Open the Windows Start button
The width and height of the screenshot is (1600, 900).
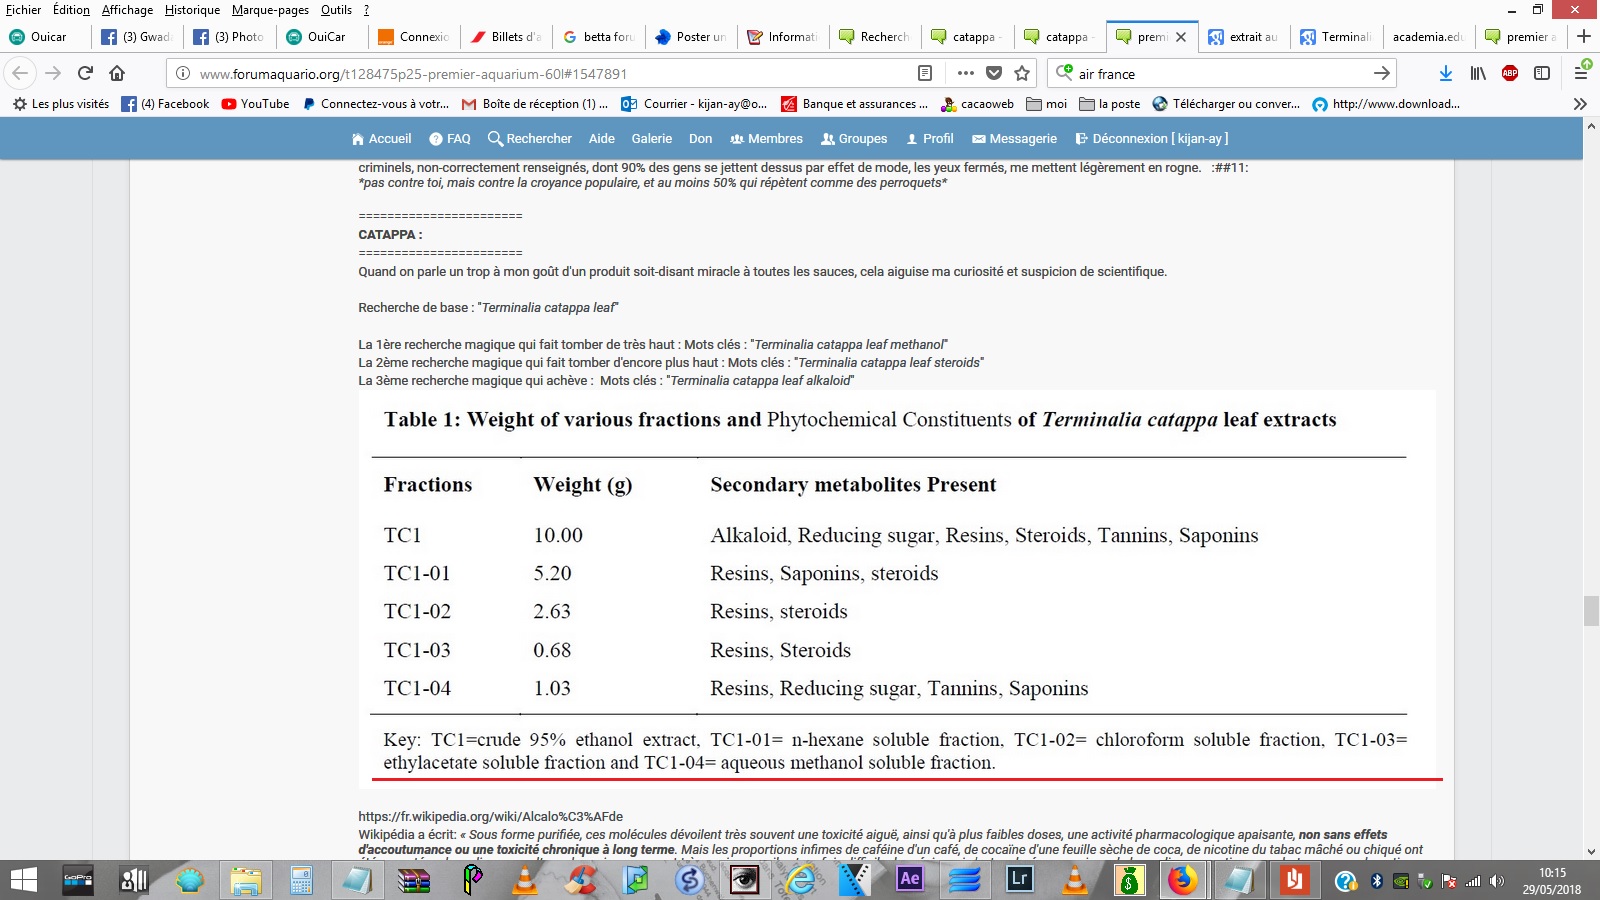click(x=23, y=880)
